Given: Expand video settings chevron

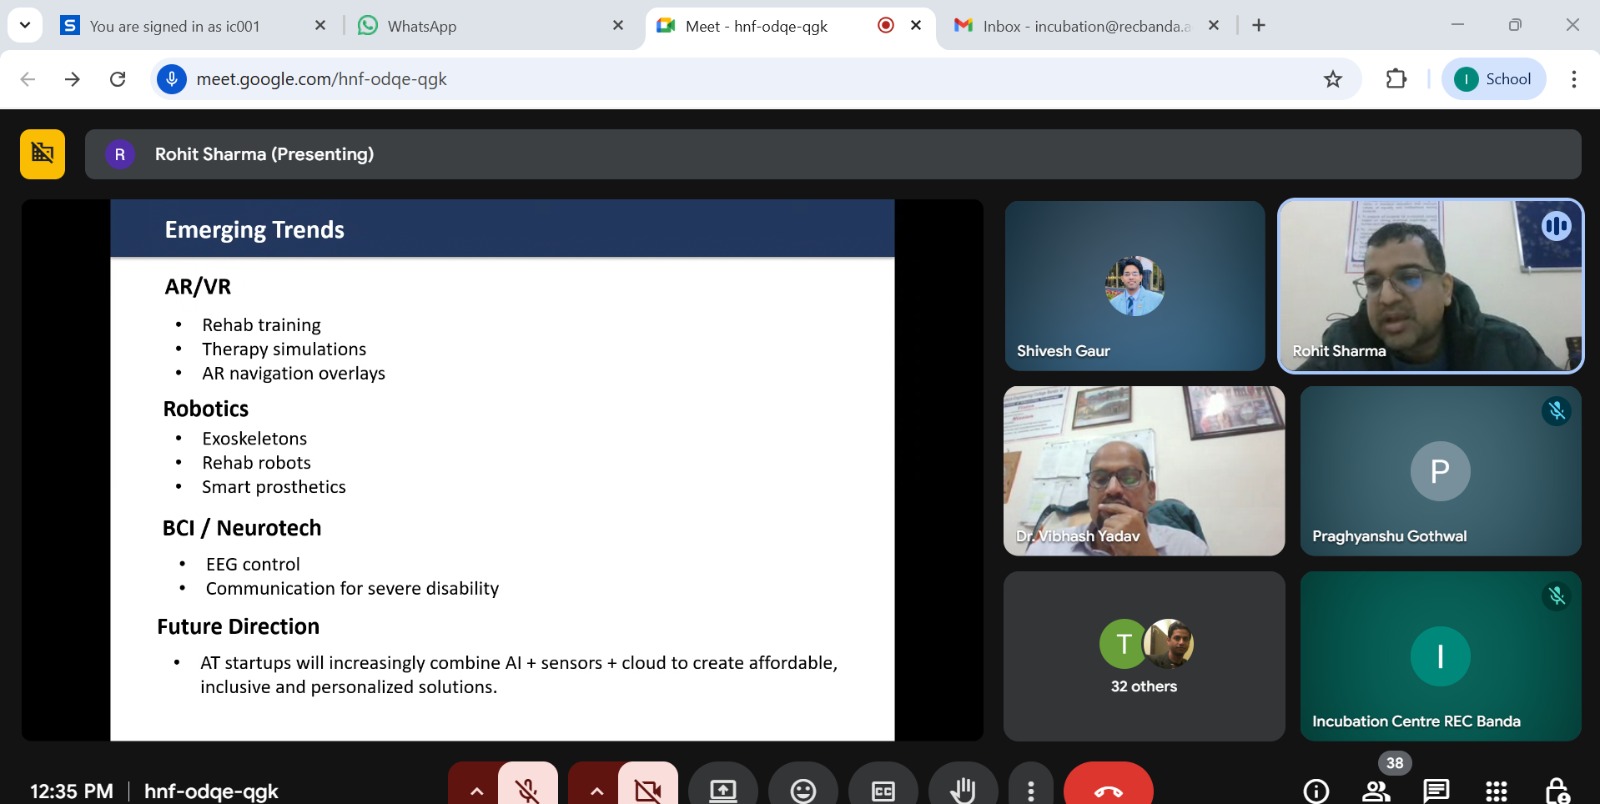Looking at the screenshot, I should 597,790.
